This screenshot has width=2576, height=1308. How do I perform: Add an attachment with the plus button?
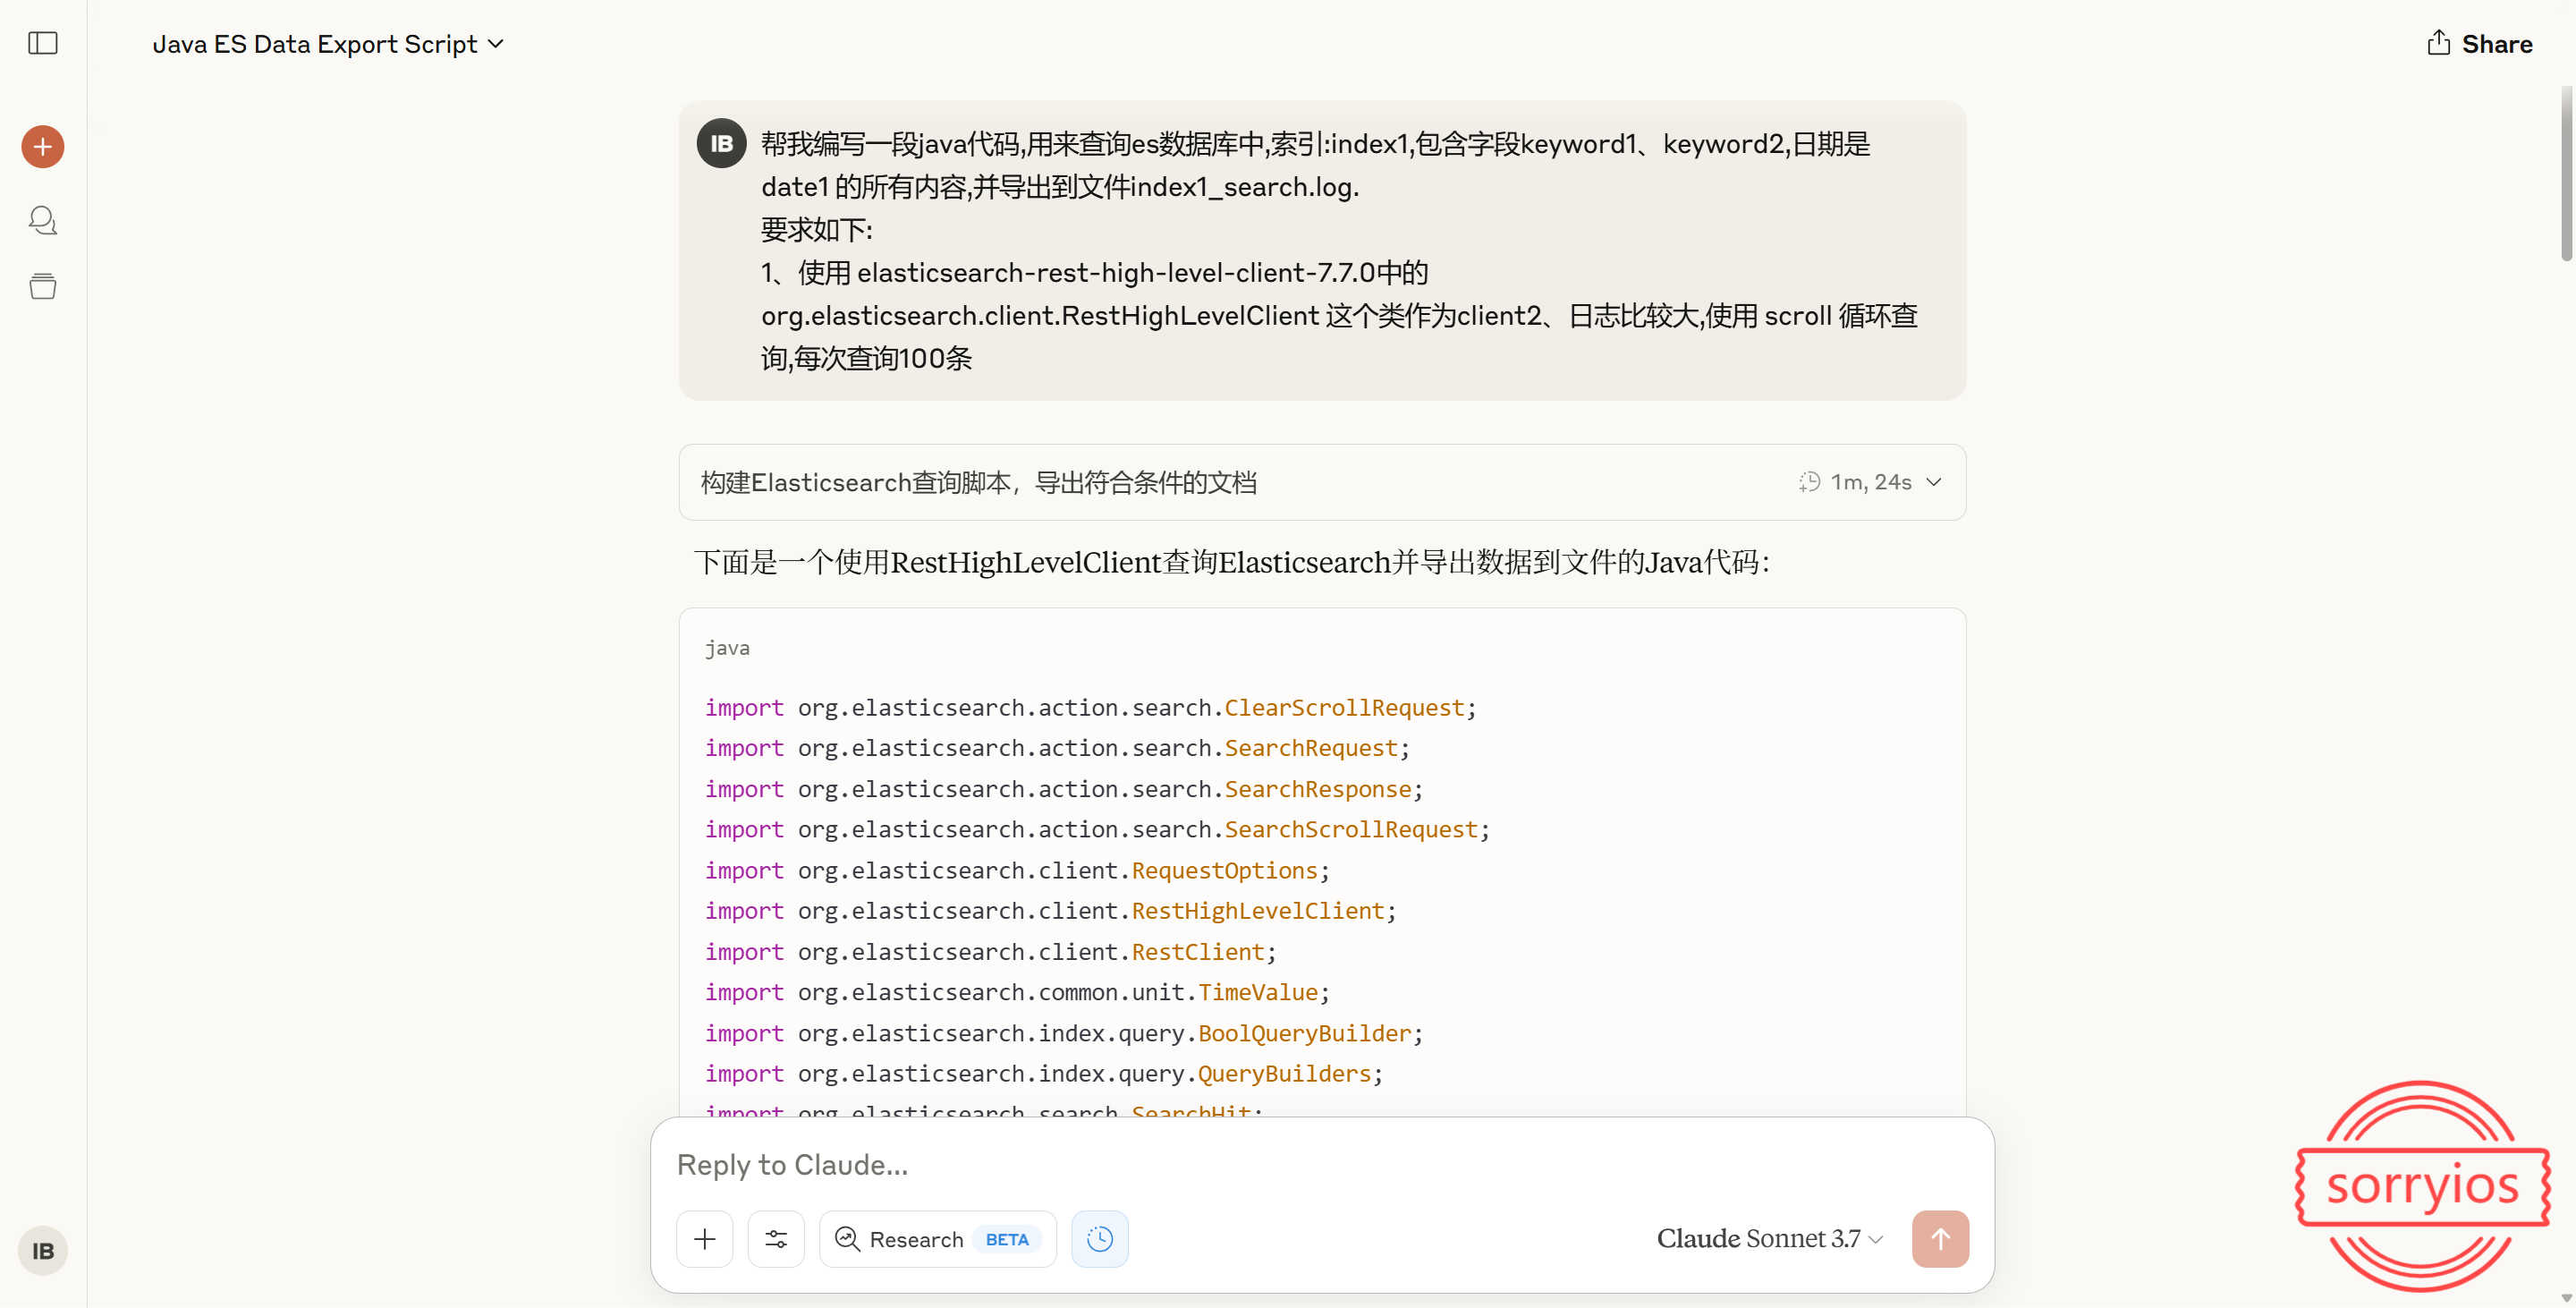point(705,1239)
